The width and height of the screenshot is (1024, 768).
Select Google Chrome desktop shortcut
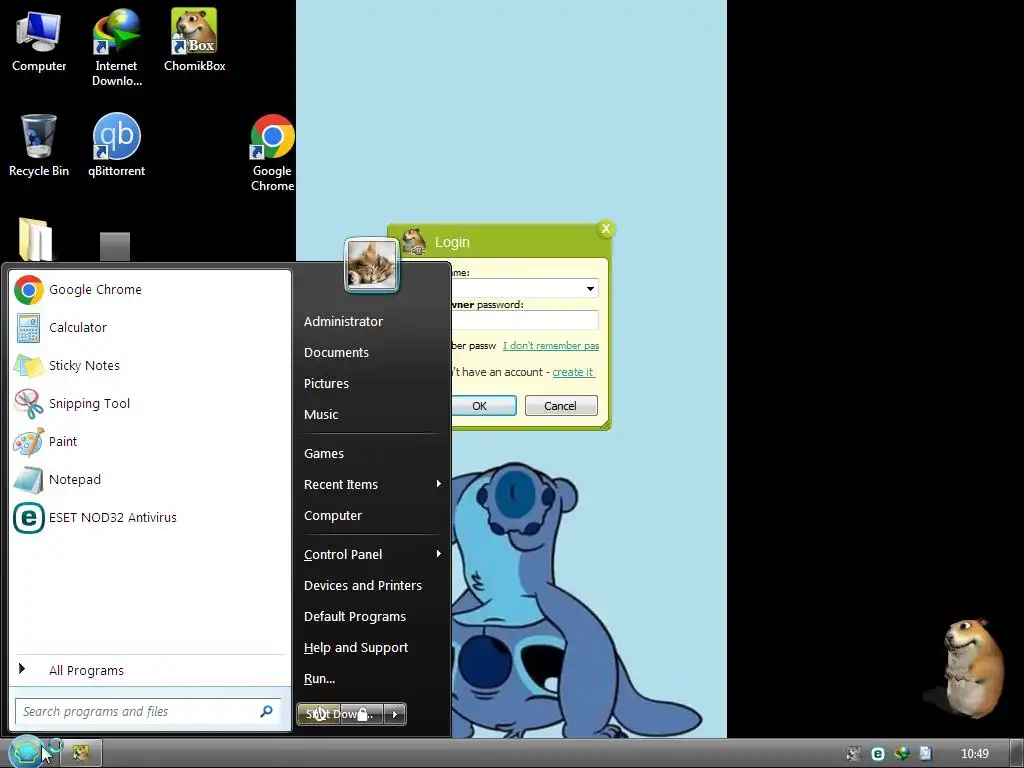pyautogui.click(x=272, y=153)
